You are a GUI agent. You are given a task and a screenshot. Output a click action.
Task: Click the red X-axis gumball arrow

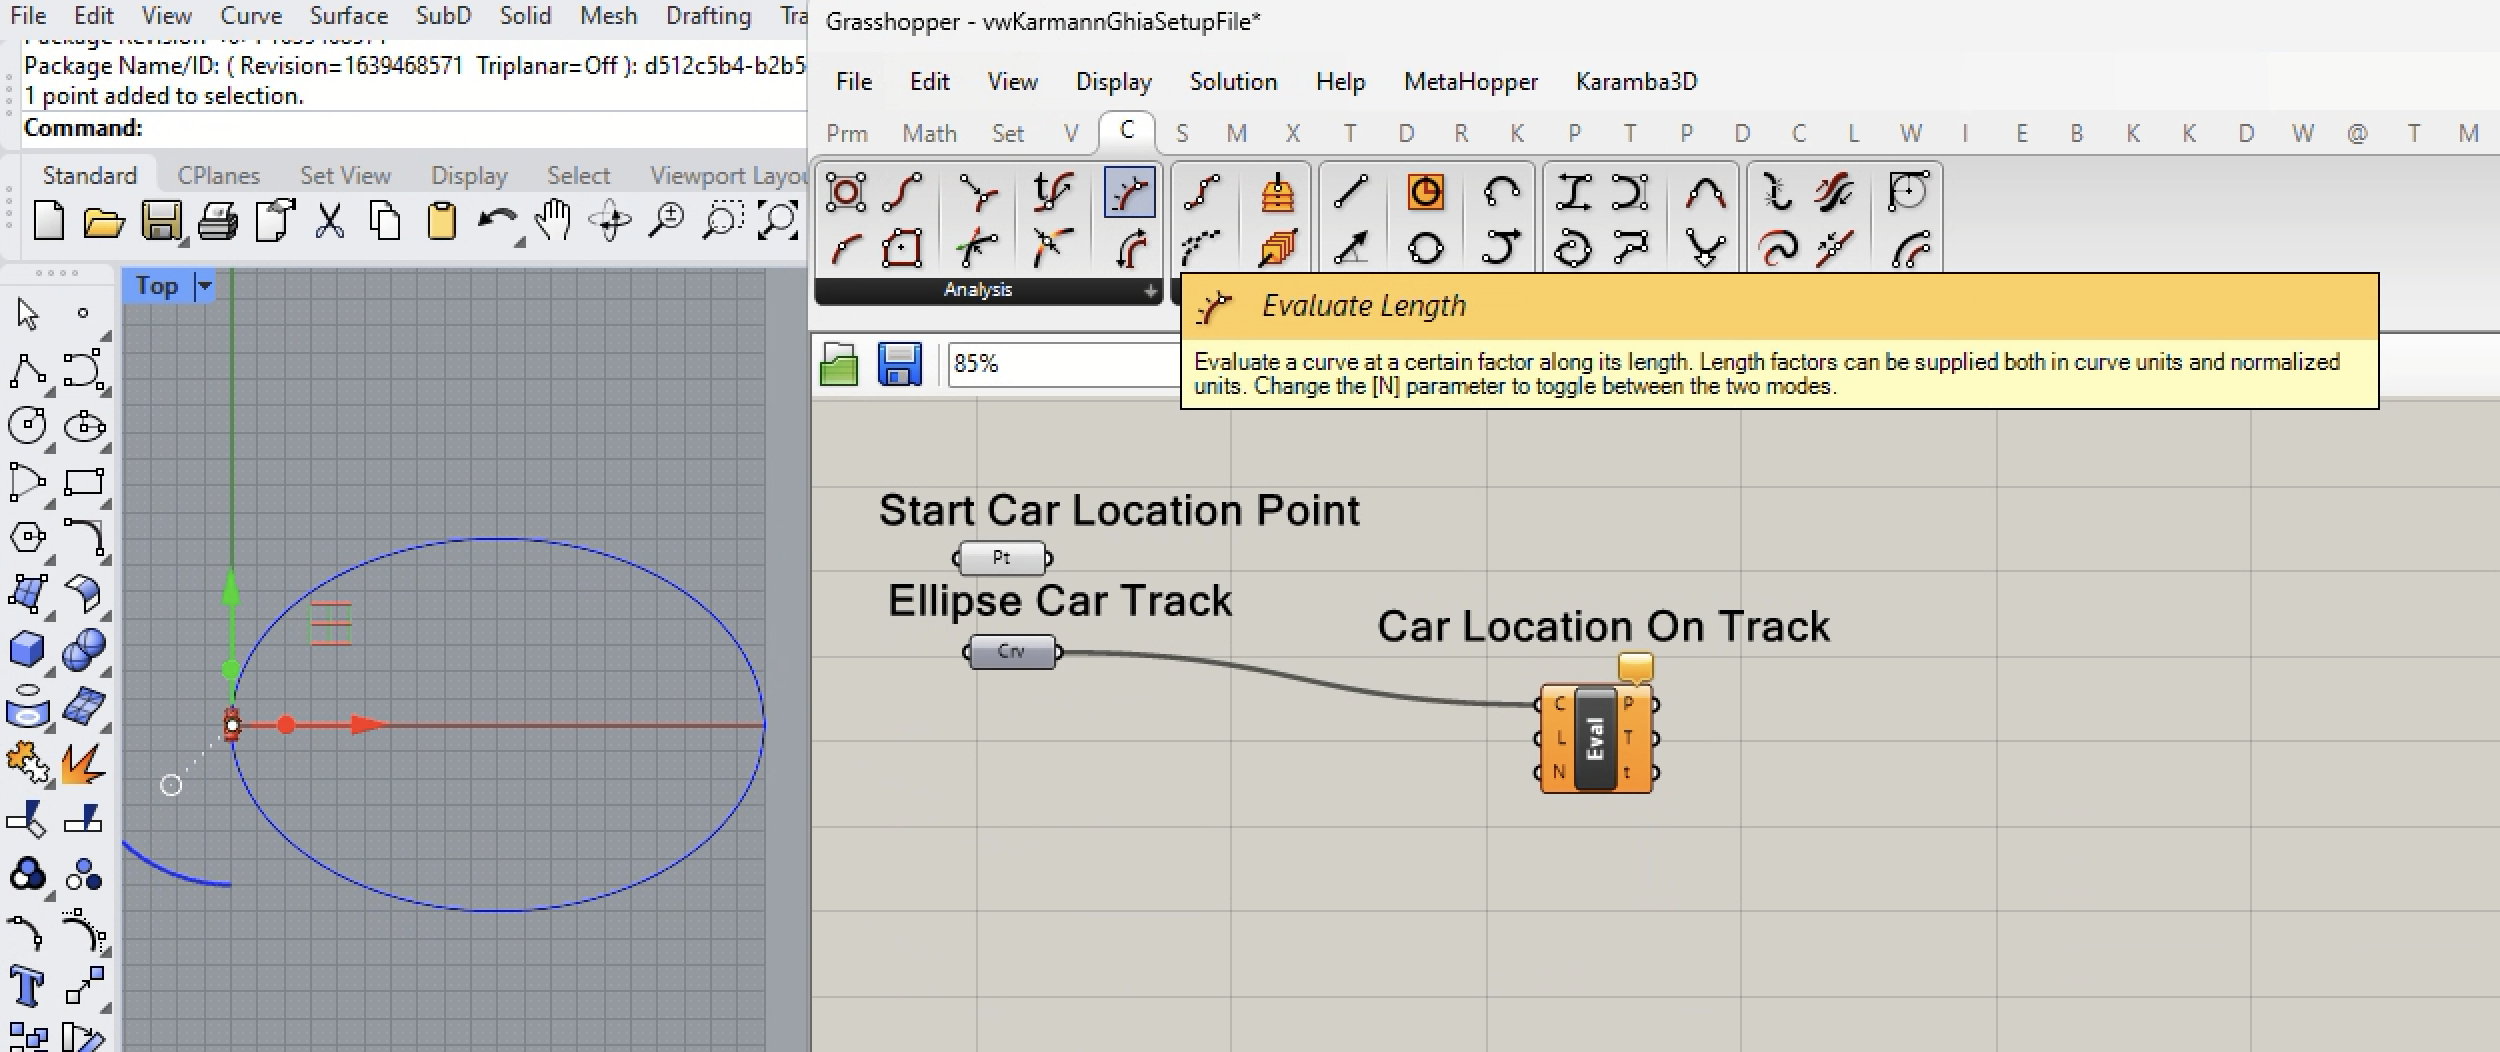[x=369, y=725]
